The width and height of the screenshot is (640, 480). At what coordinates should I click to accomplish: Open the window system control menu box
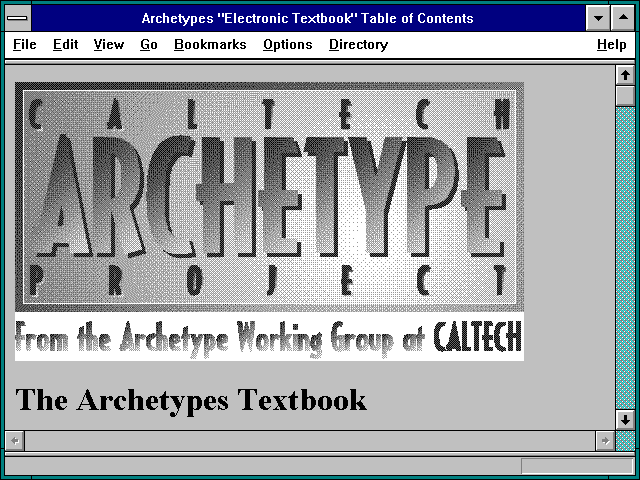point(17,18)
